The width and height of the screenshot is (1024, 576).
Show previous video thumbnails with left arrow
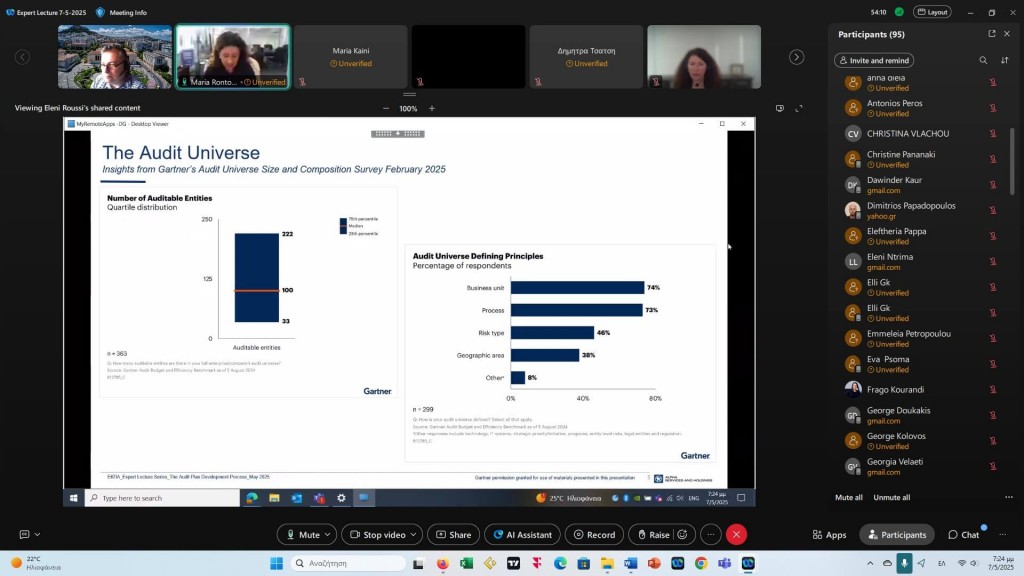[22, 57]
